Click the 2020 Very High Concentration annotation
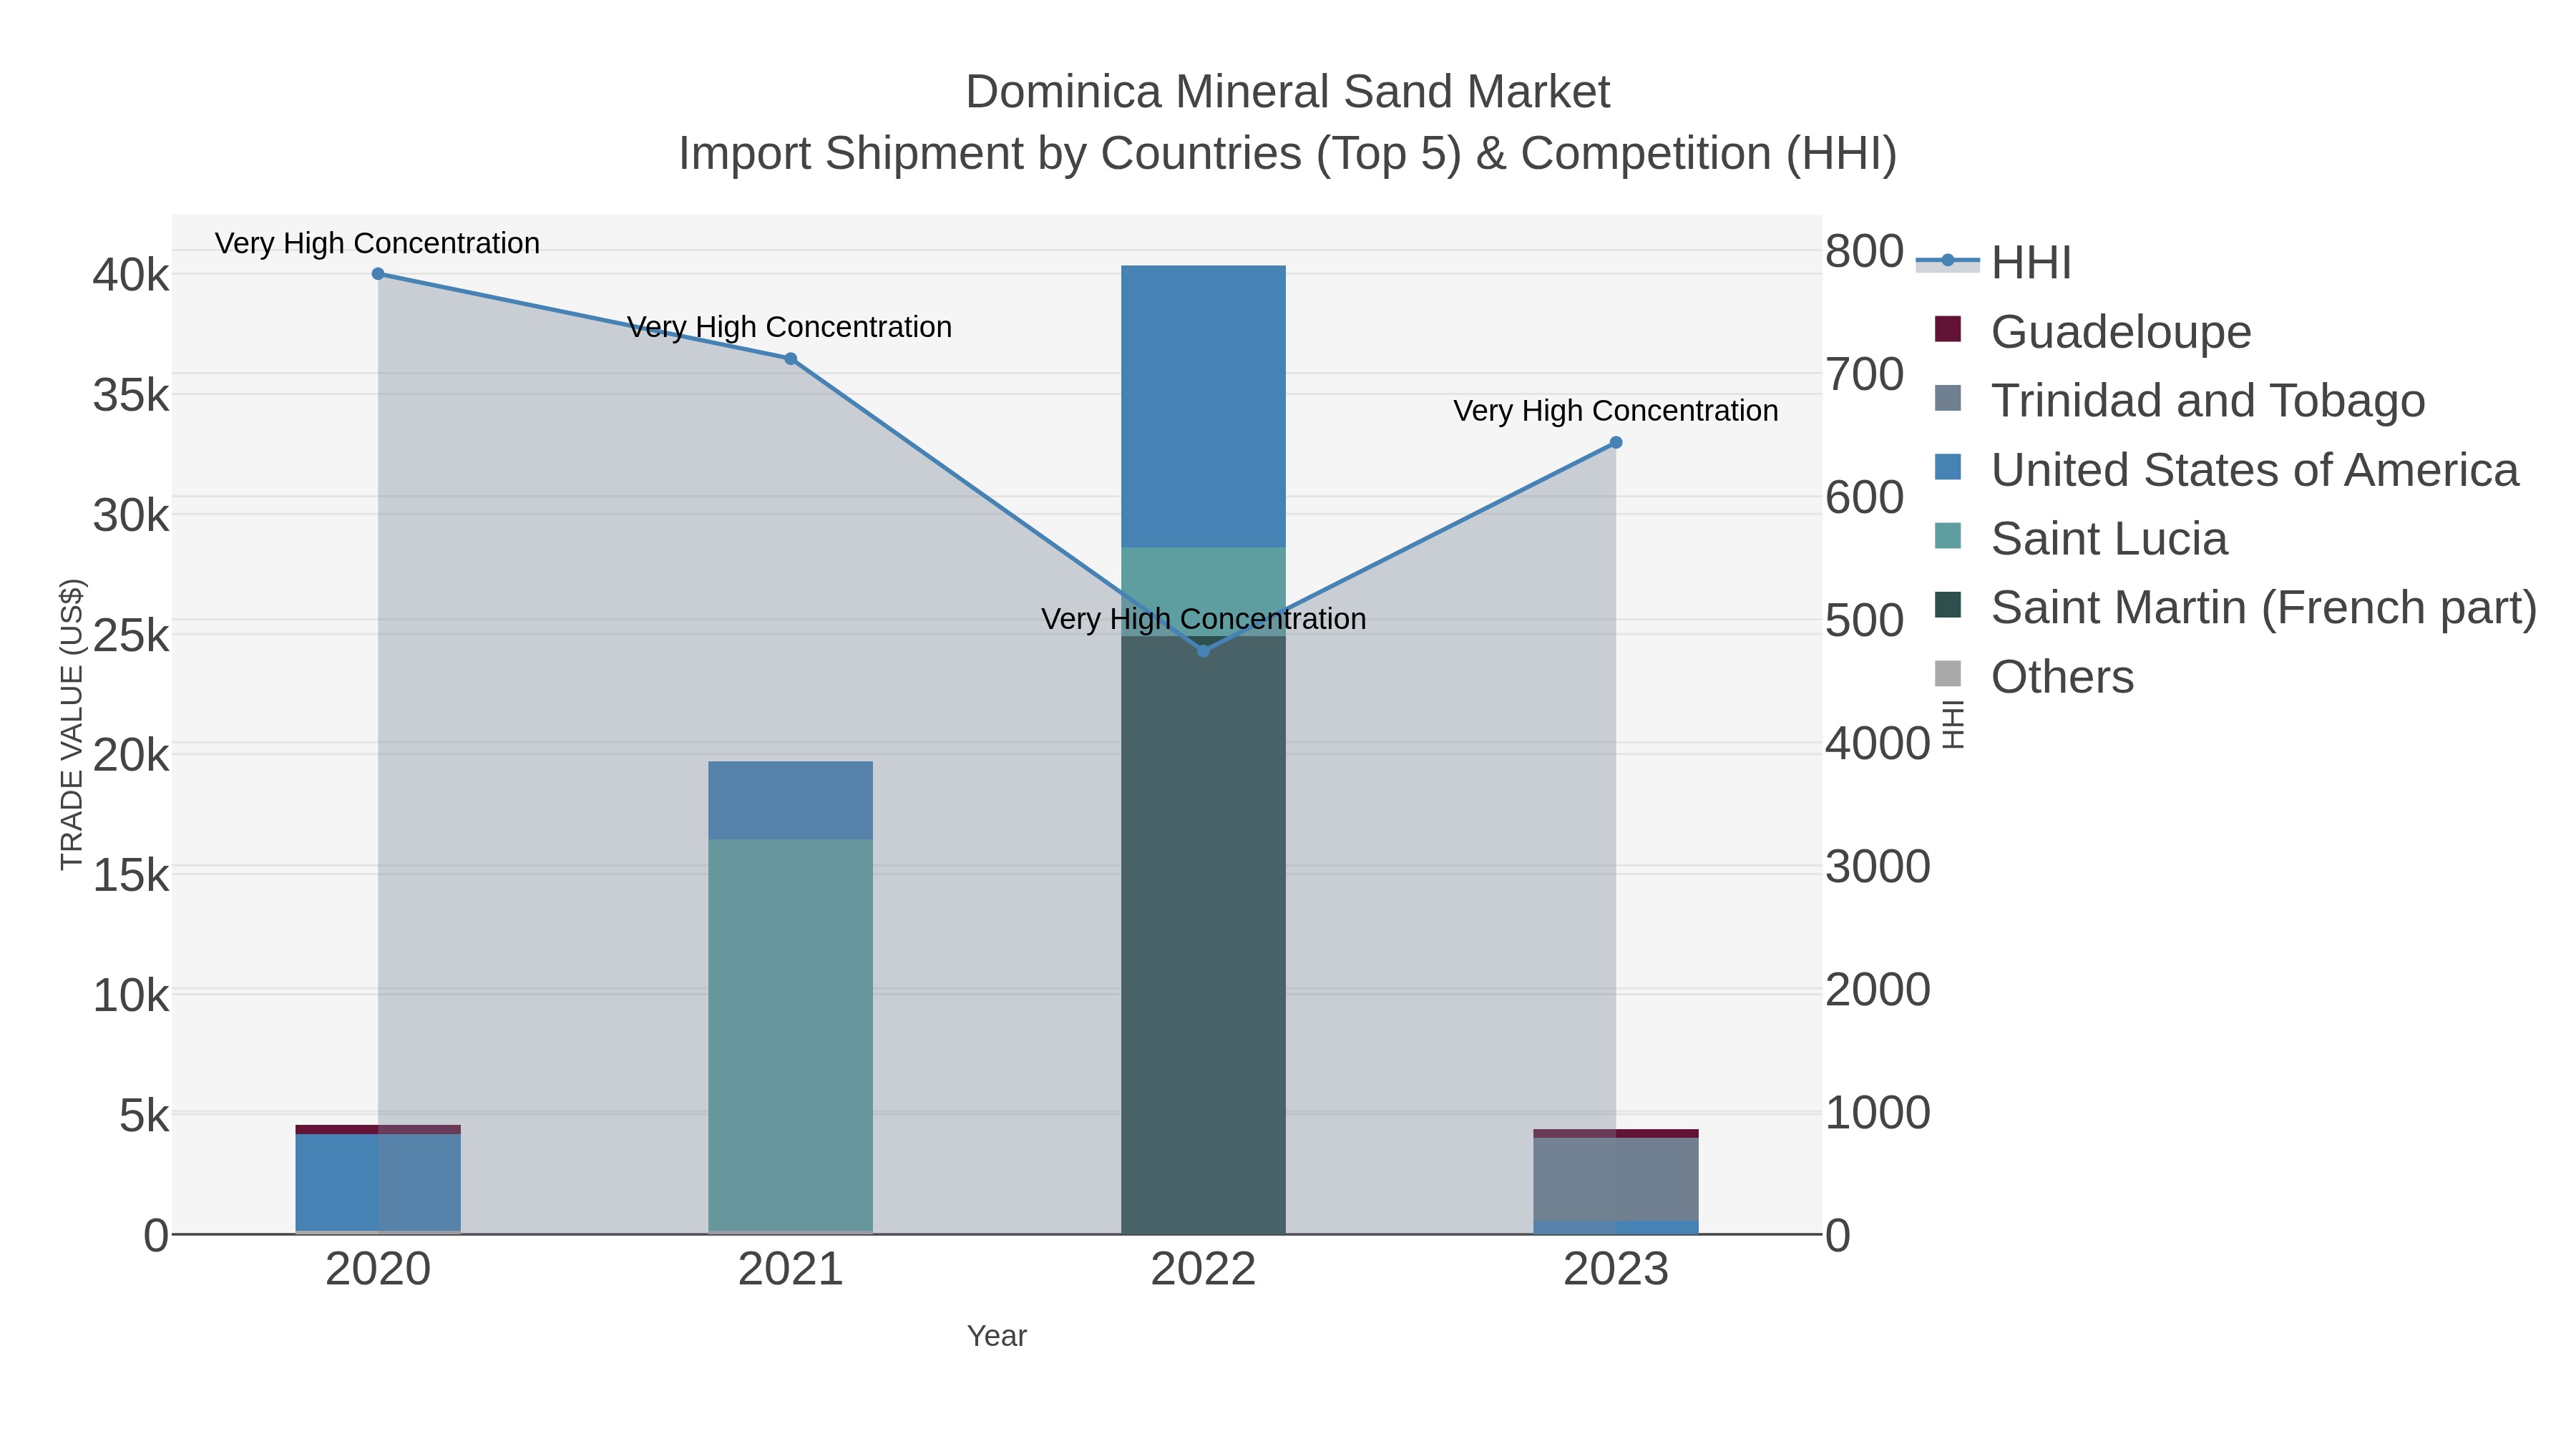The height and width of the screenshot is (1449, 2576). pos(378,244)
